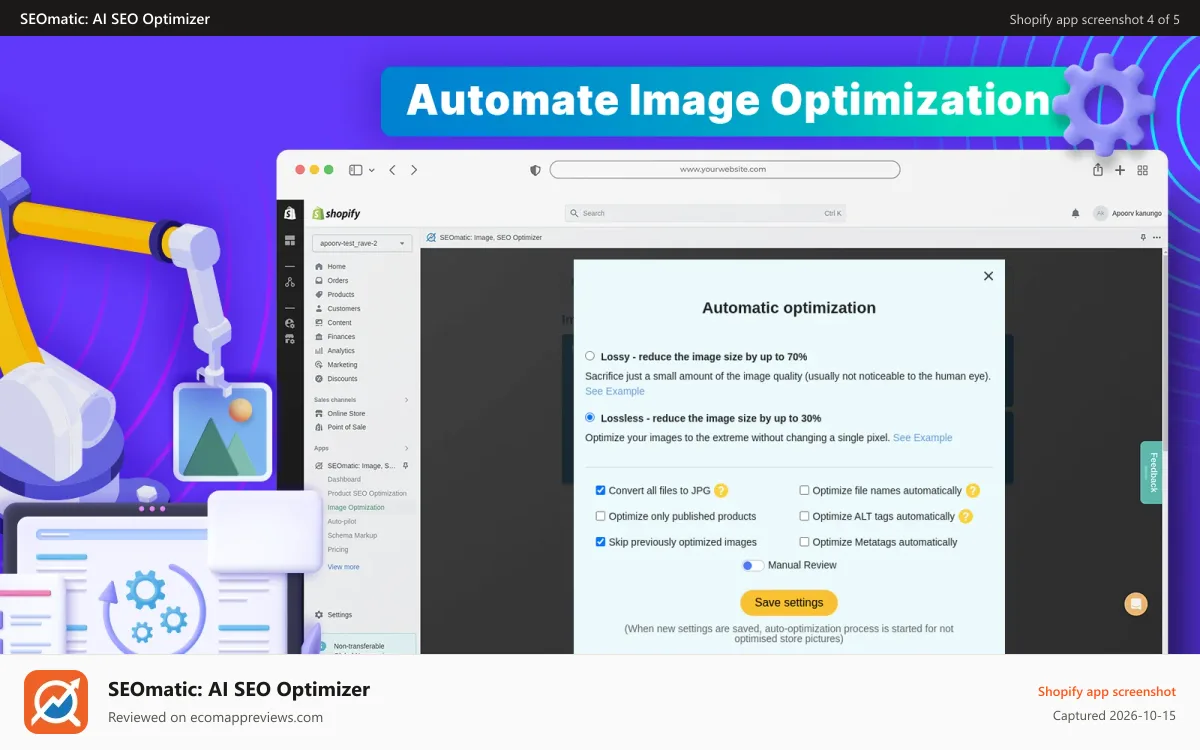Click the help icon beside Optimize file names
The height and width of the screenshot is (750, 1200).
point(973,491)
